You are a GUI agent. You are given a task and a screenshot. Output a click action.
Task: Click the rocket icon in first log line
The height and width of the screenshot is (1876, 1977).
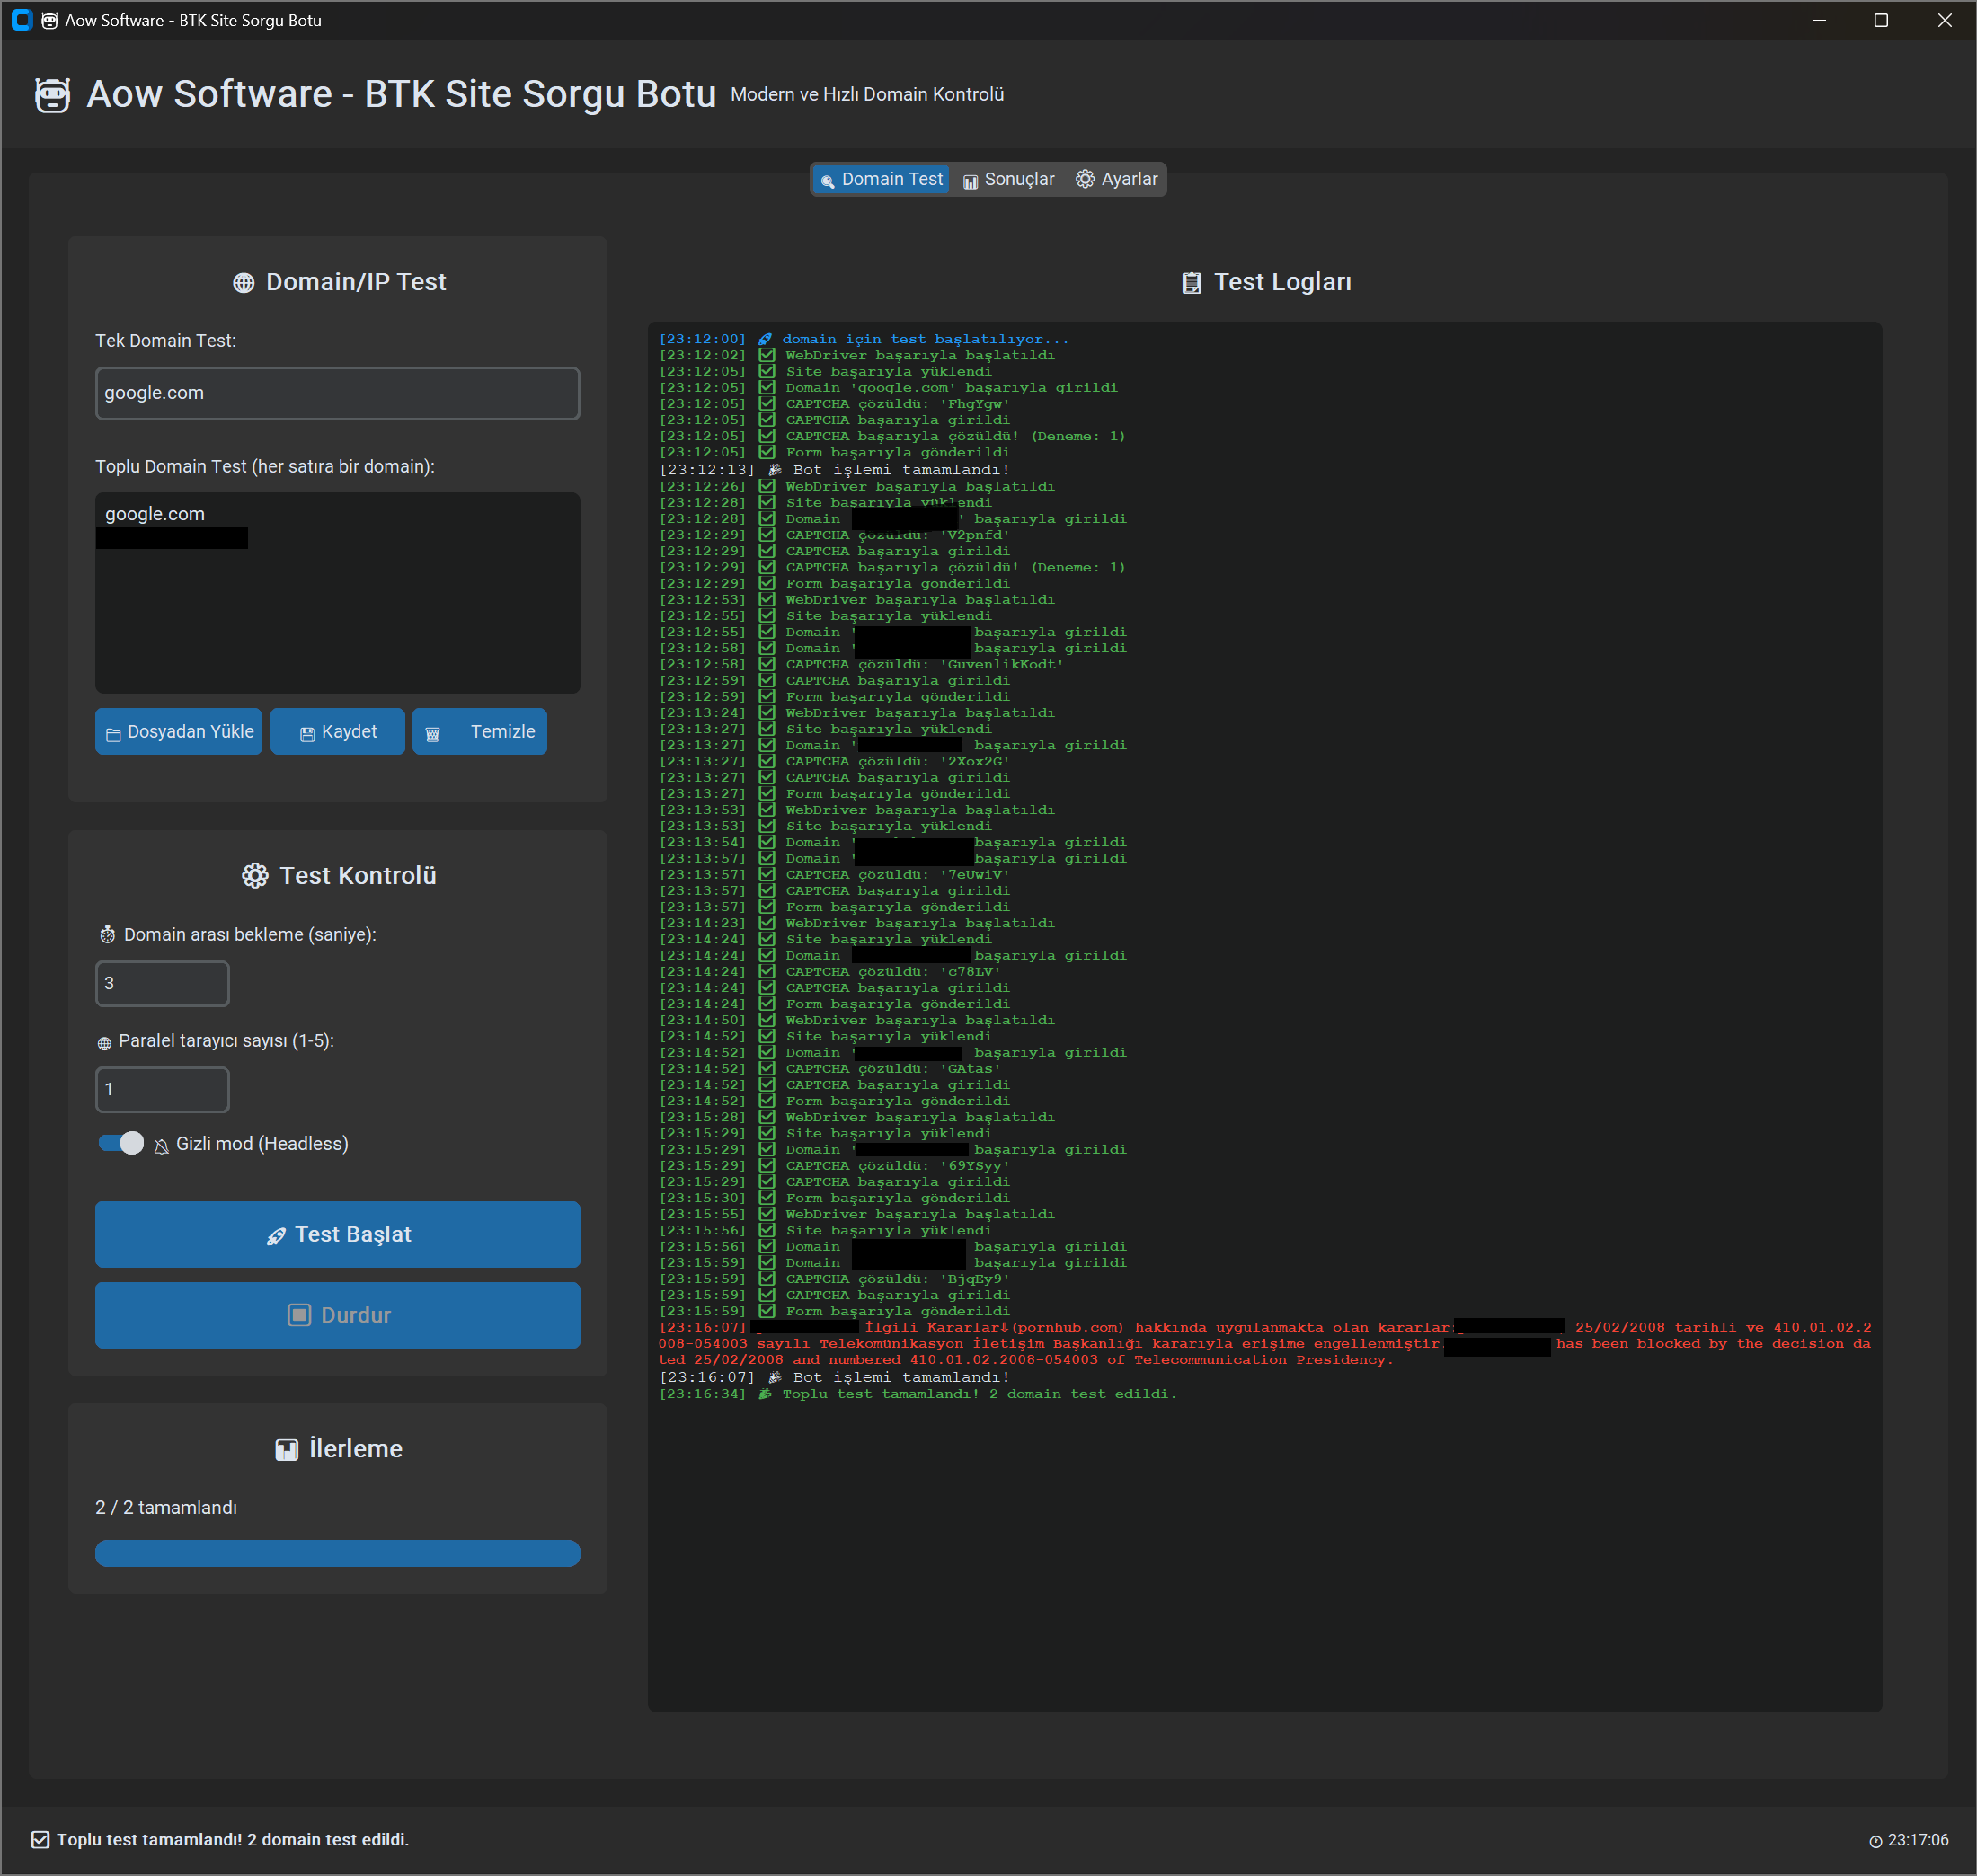pyautogui.click(x=765, y=340)
